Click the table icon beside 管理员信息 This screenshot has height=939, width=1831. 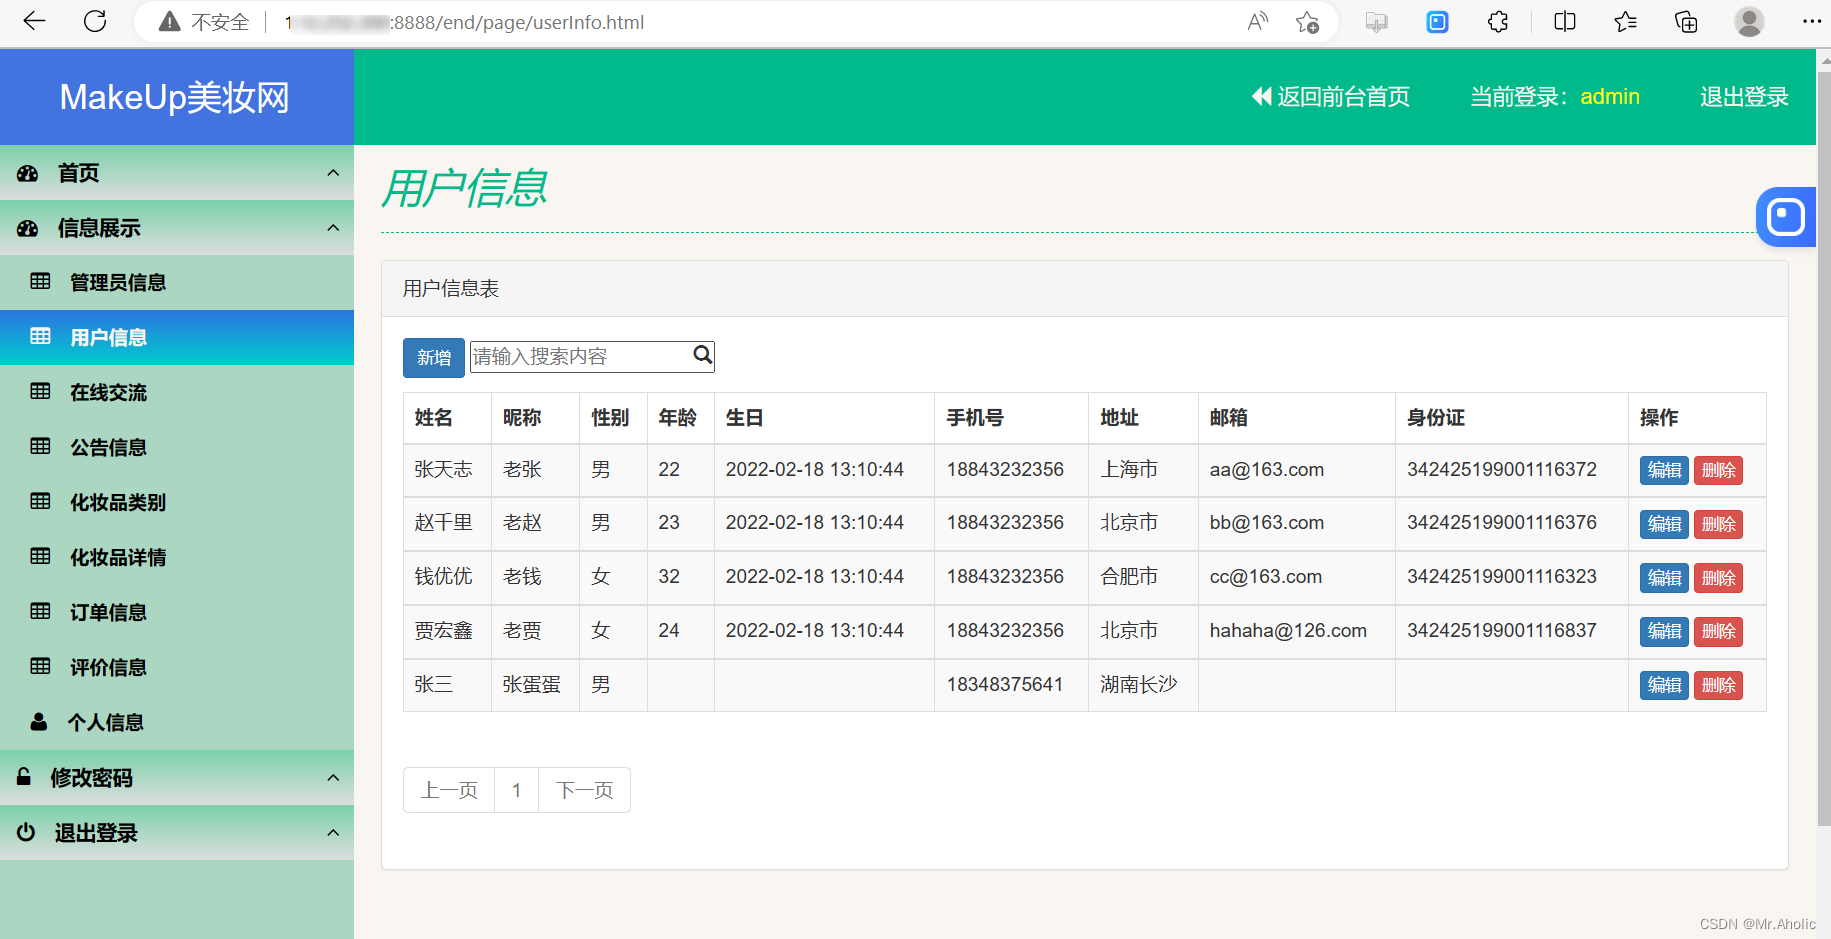(40, 281)
